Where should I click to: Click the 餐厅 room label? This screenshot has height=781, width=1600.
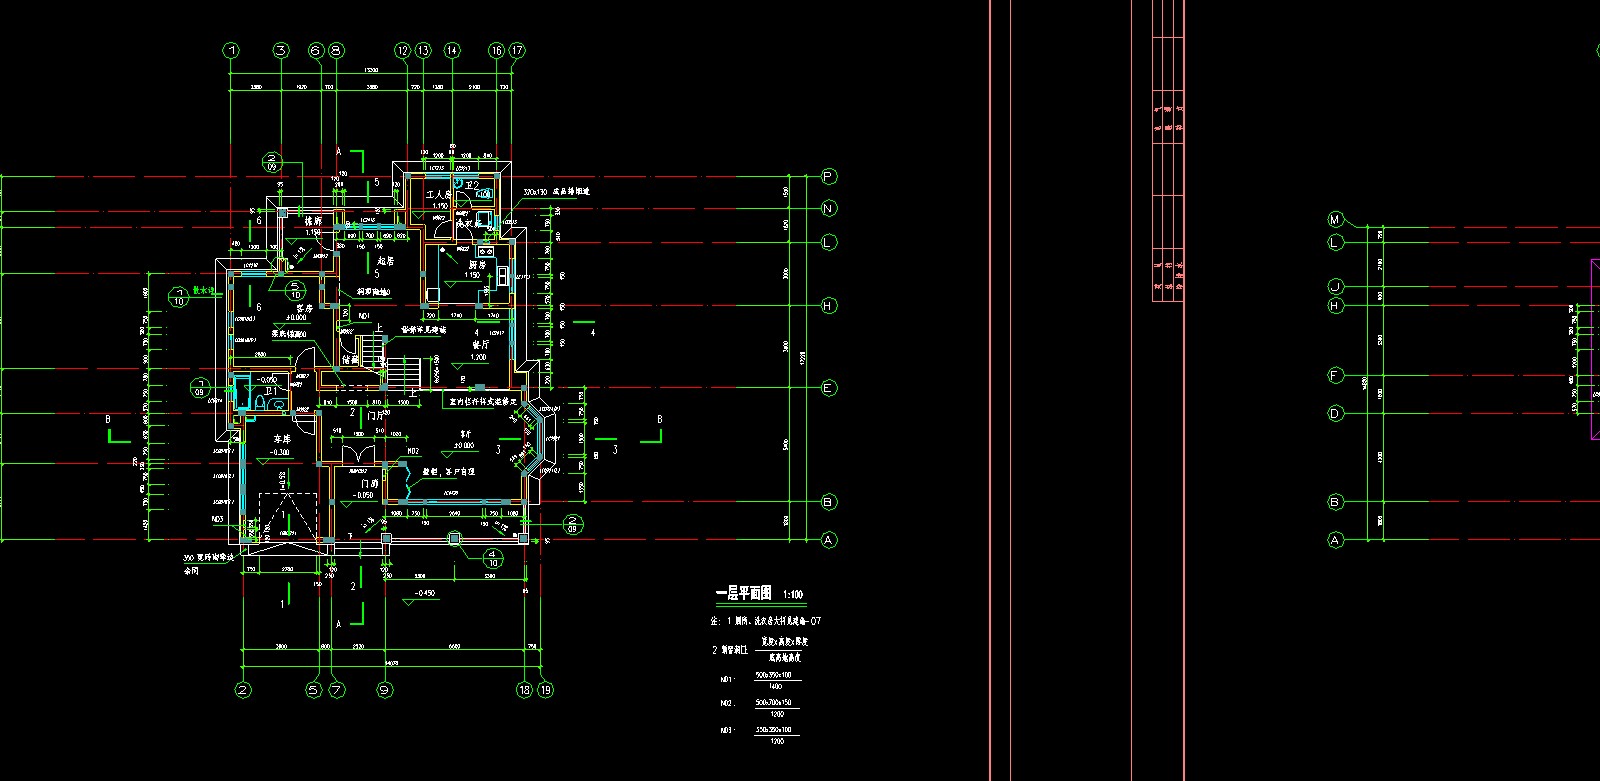click(481, 345)
